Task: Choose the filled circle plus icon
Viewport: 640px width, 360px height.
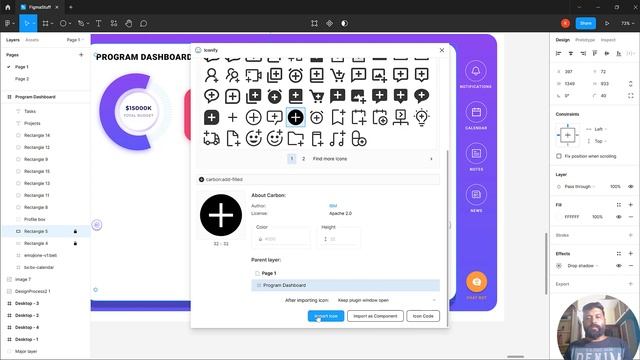Action: click(x=296, y=117)
